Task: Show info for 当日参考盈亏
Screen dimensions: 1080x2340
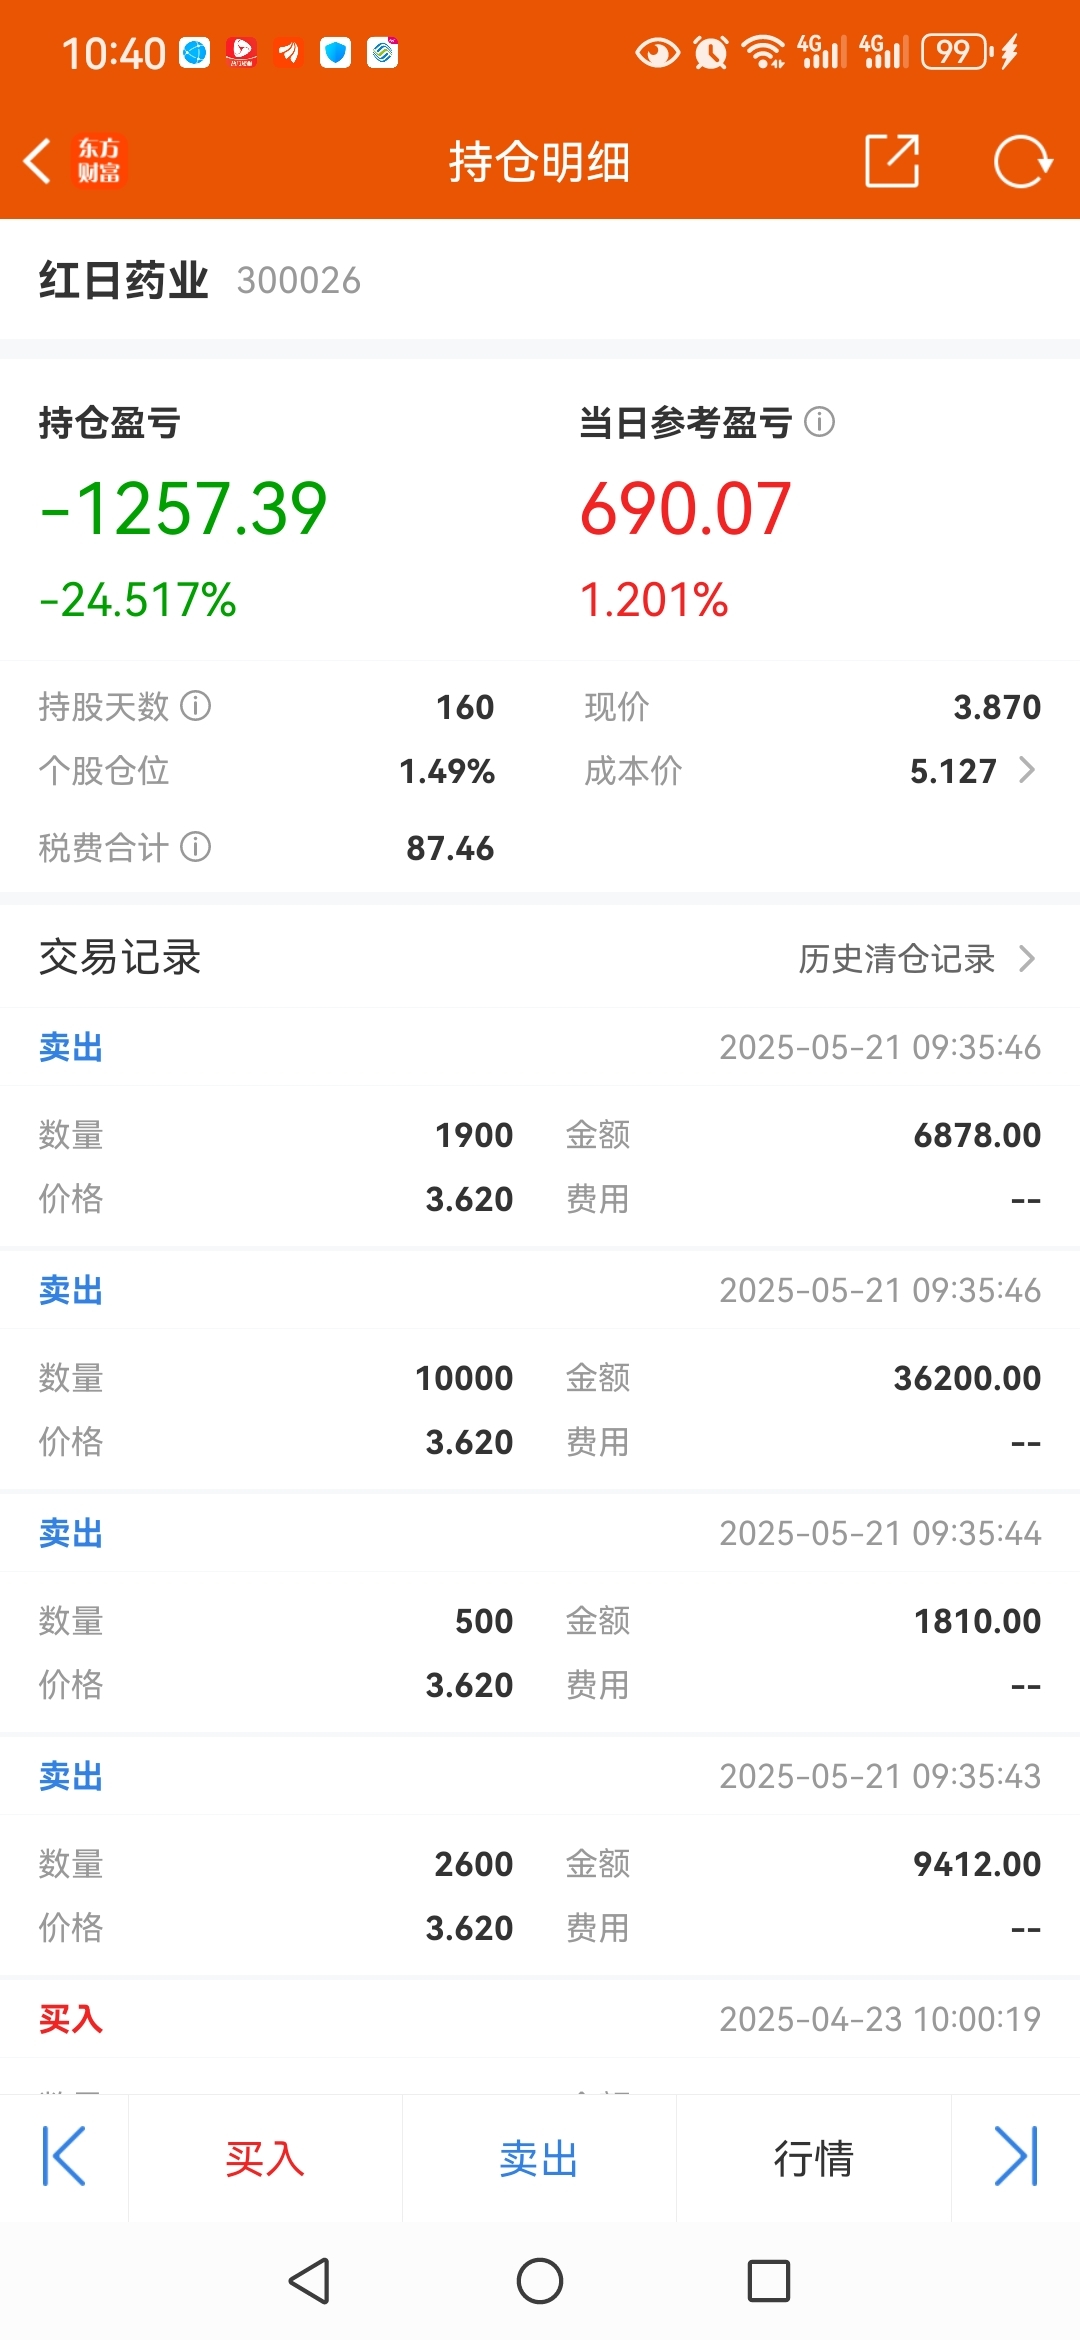Action: point(819,422)
